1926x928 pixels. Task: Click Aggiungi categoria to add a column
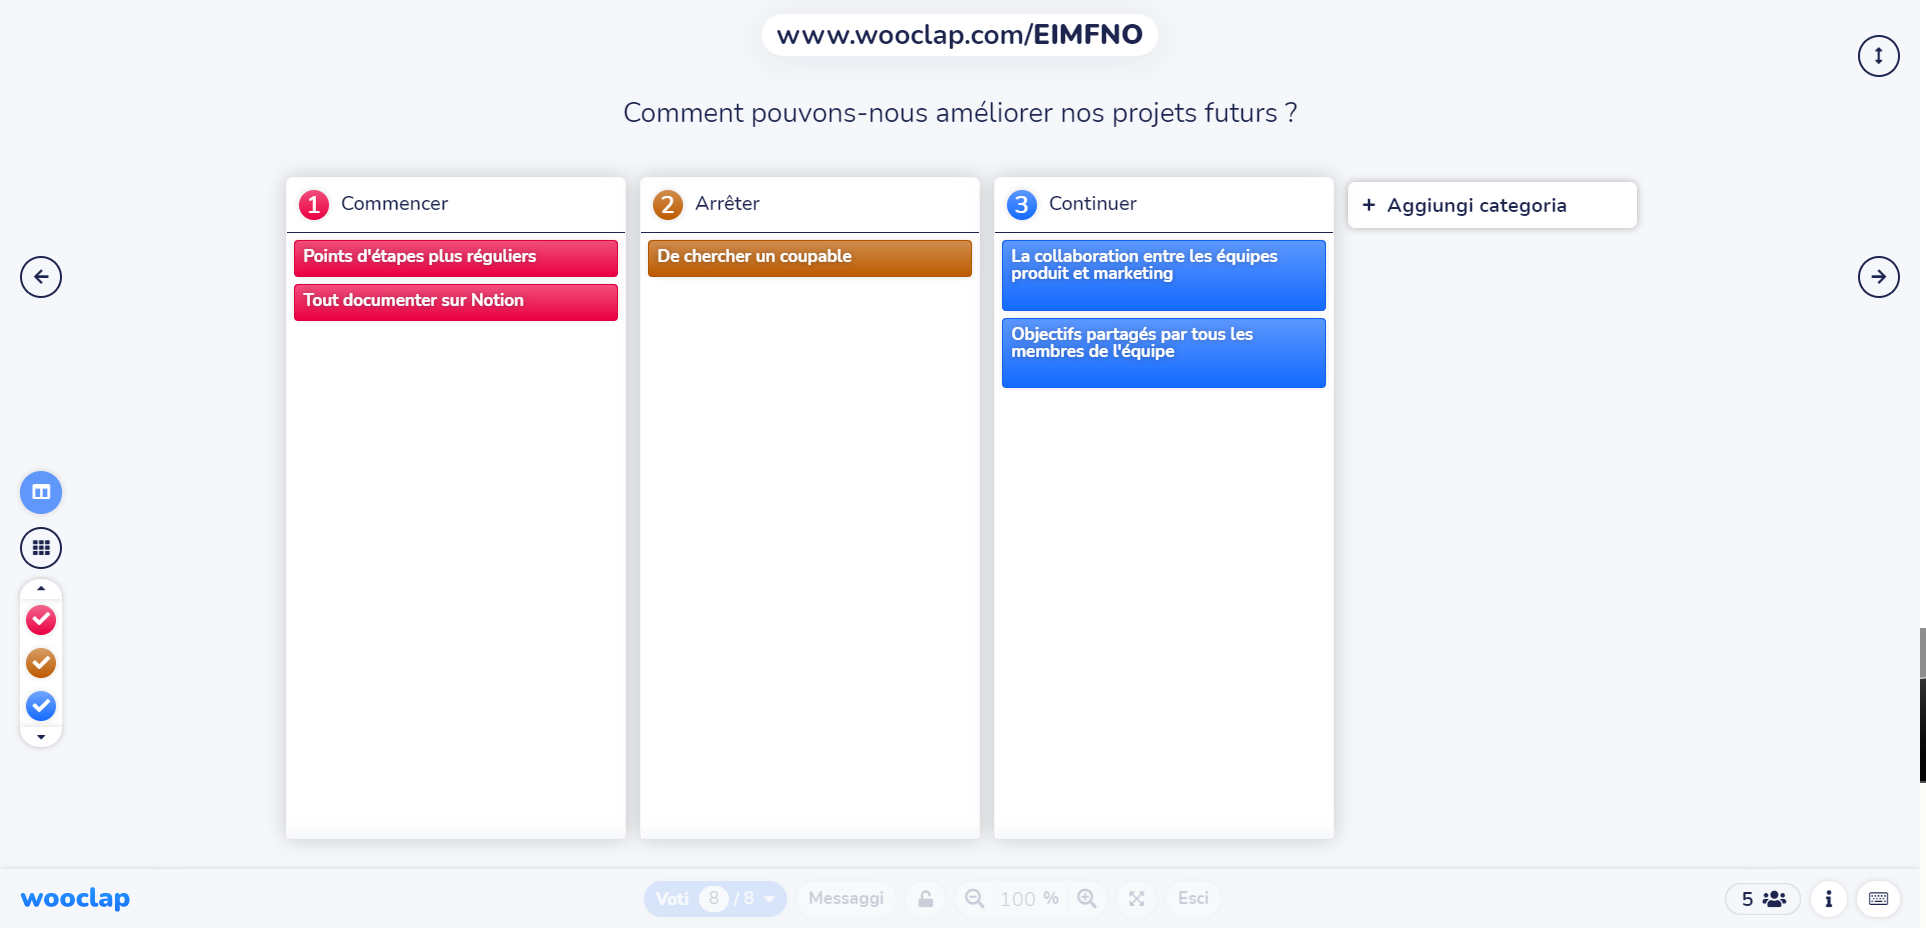1491,205
